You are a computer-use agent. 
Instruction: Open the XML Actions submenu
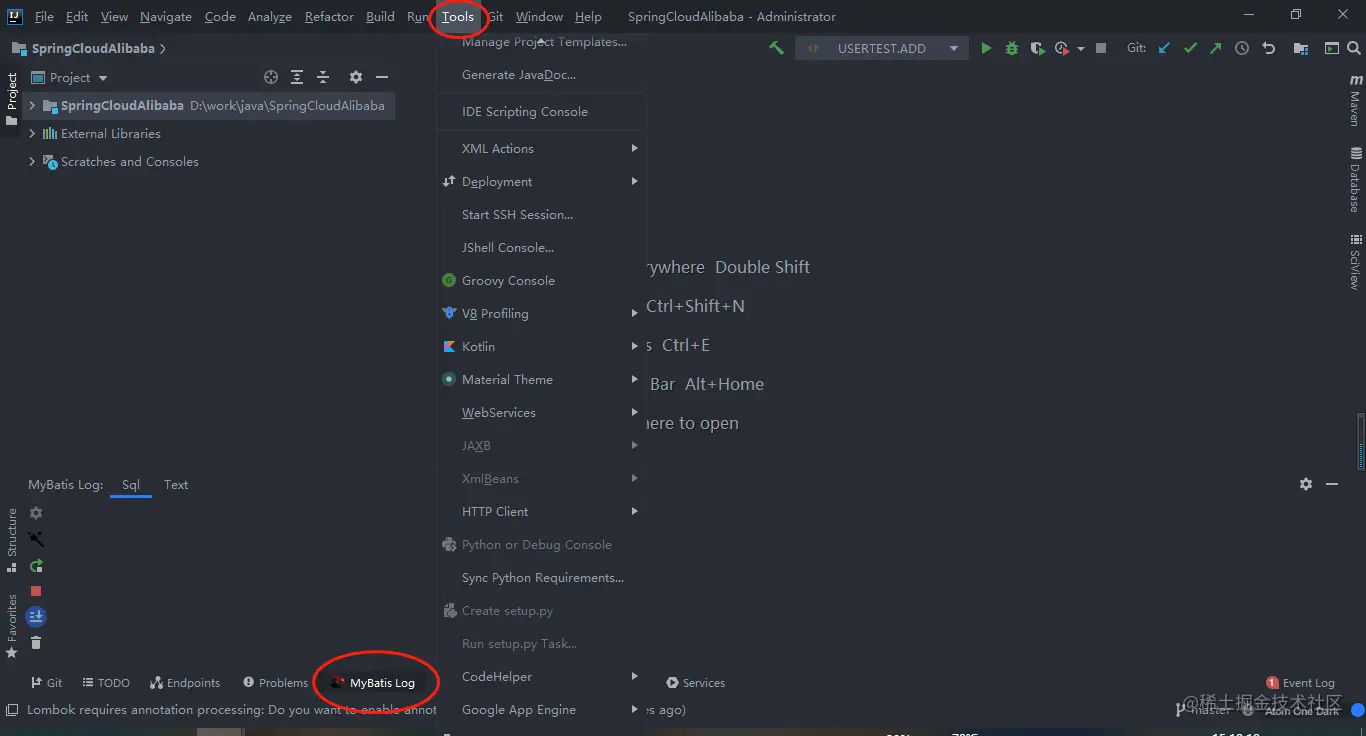point(541,148)
